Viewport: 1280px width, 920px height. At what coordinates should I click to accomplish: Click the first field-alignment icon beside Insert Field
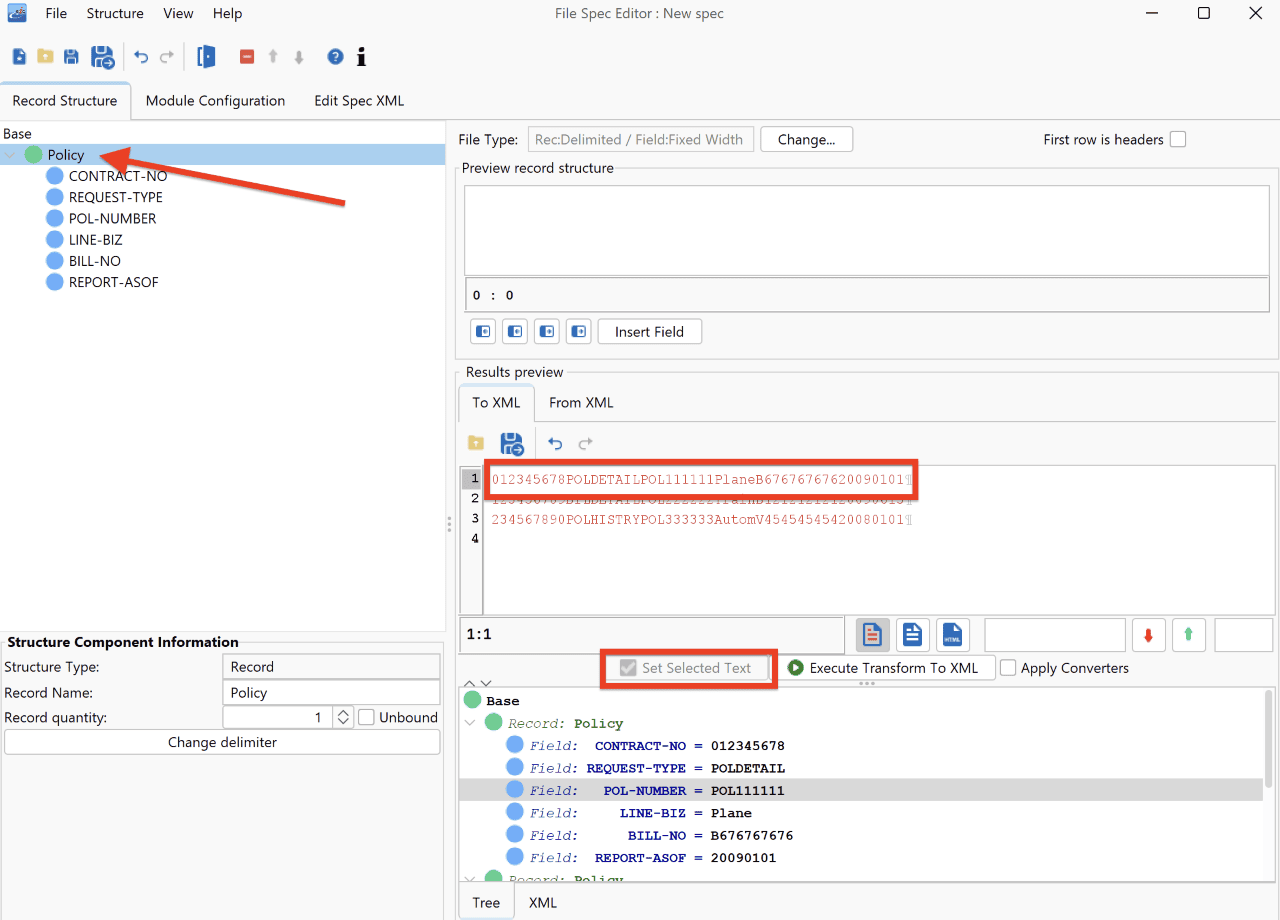coord(483,331)
